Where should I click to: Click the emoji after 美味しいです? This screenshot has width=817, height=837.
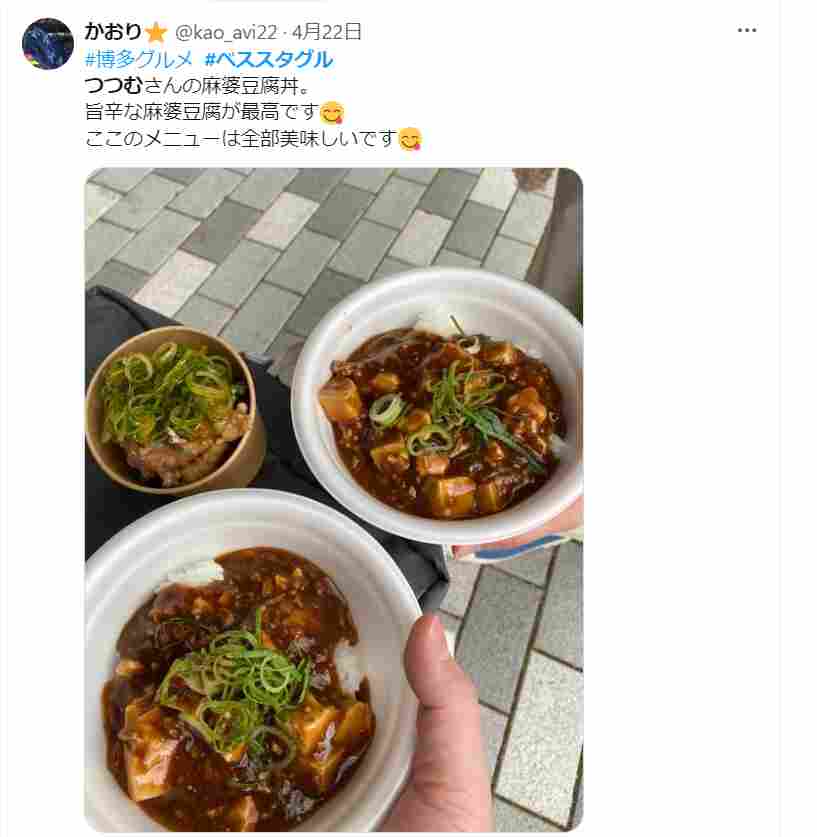click(410, 139)
